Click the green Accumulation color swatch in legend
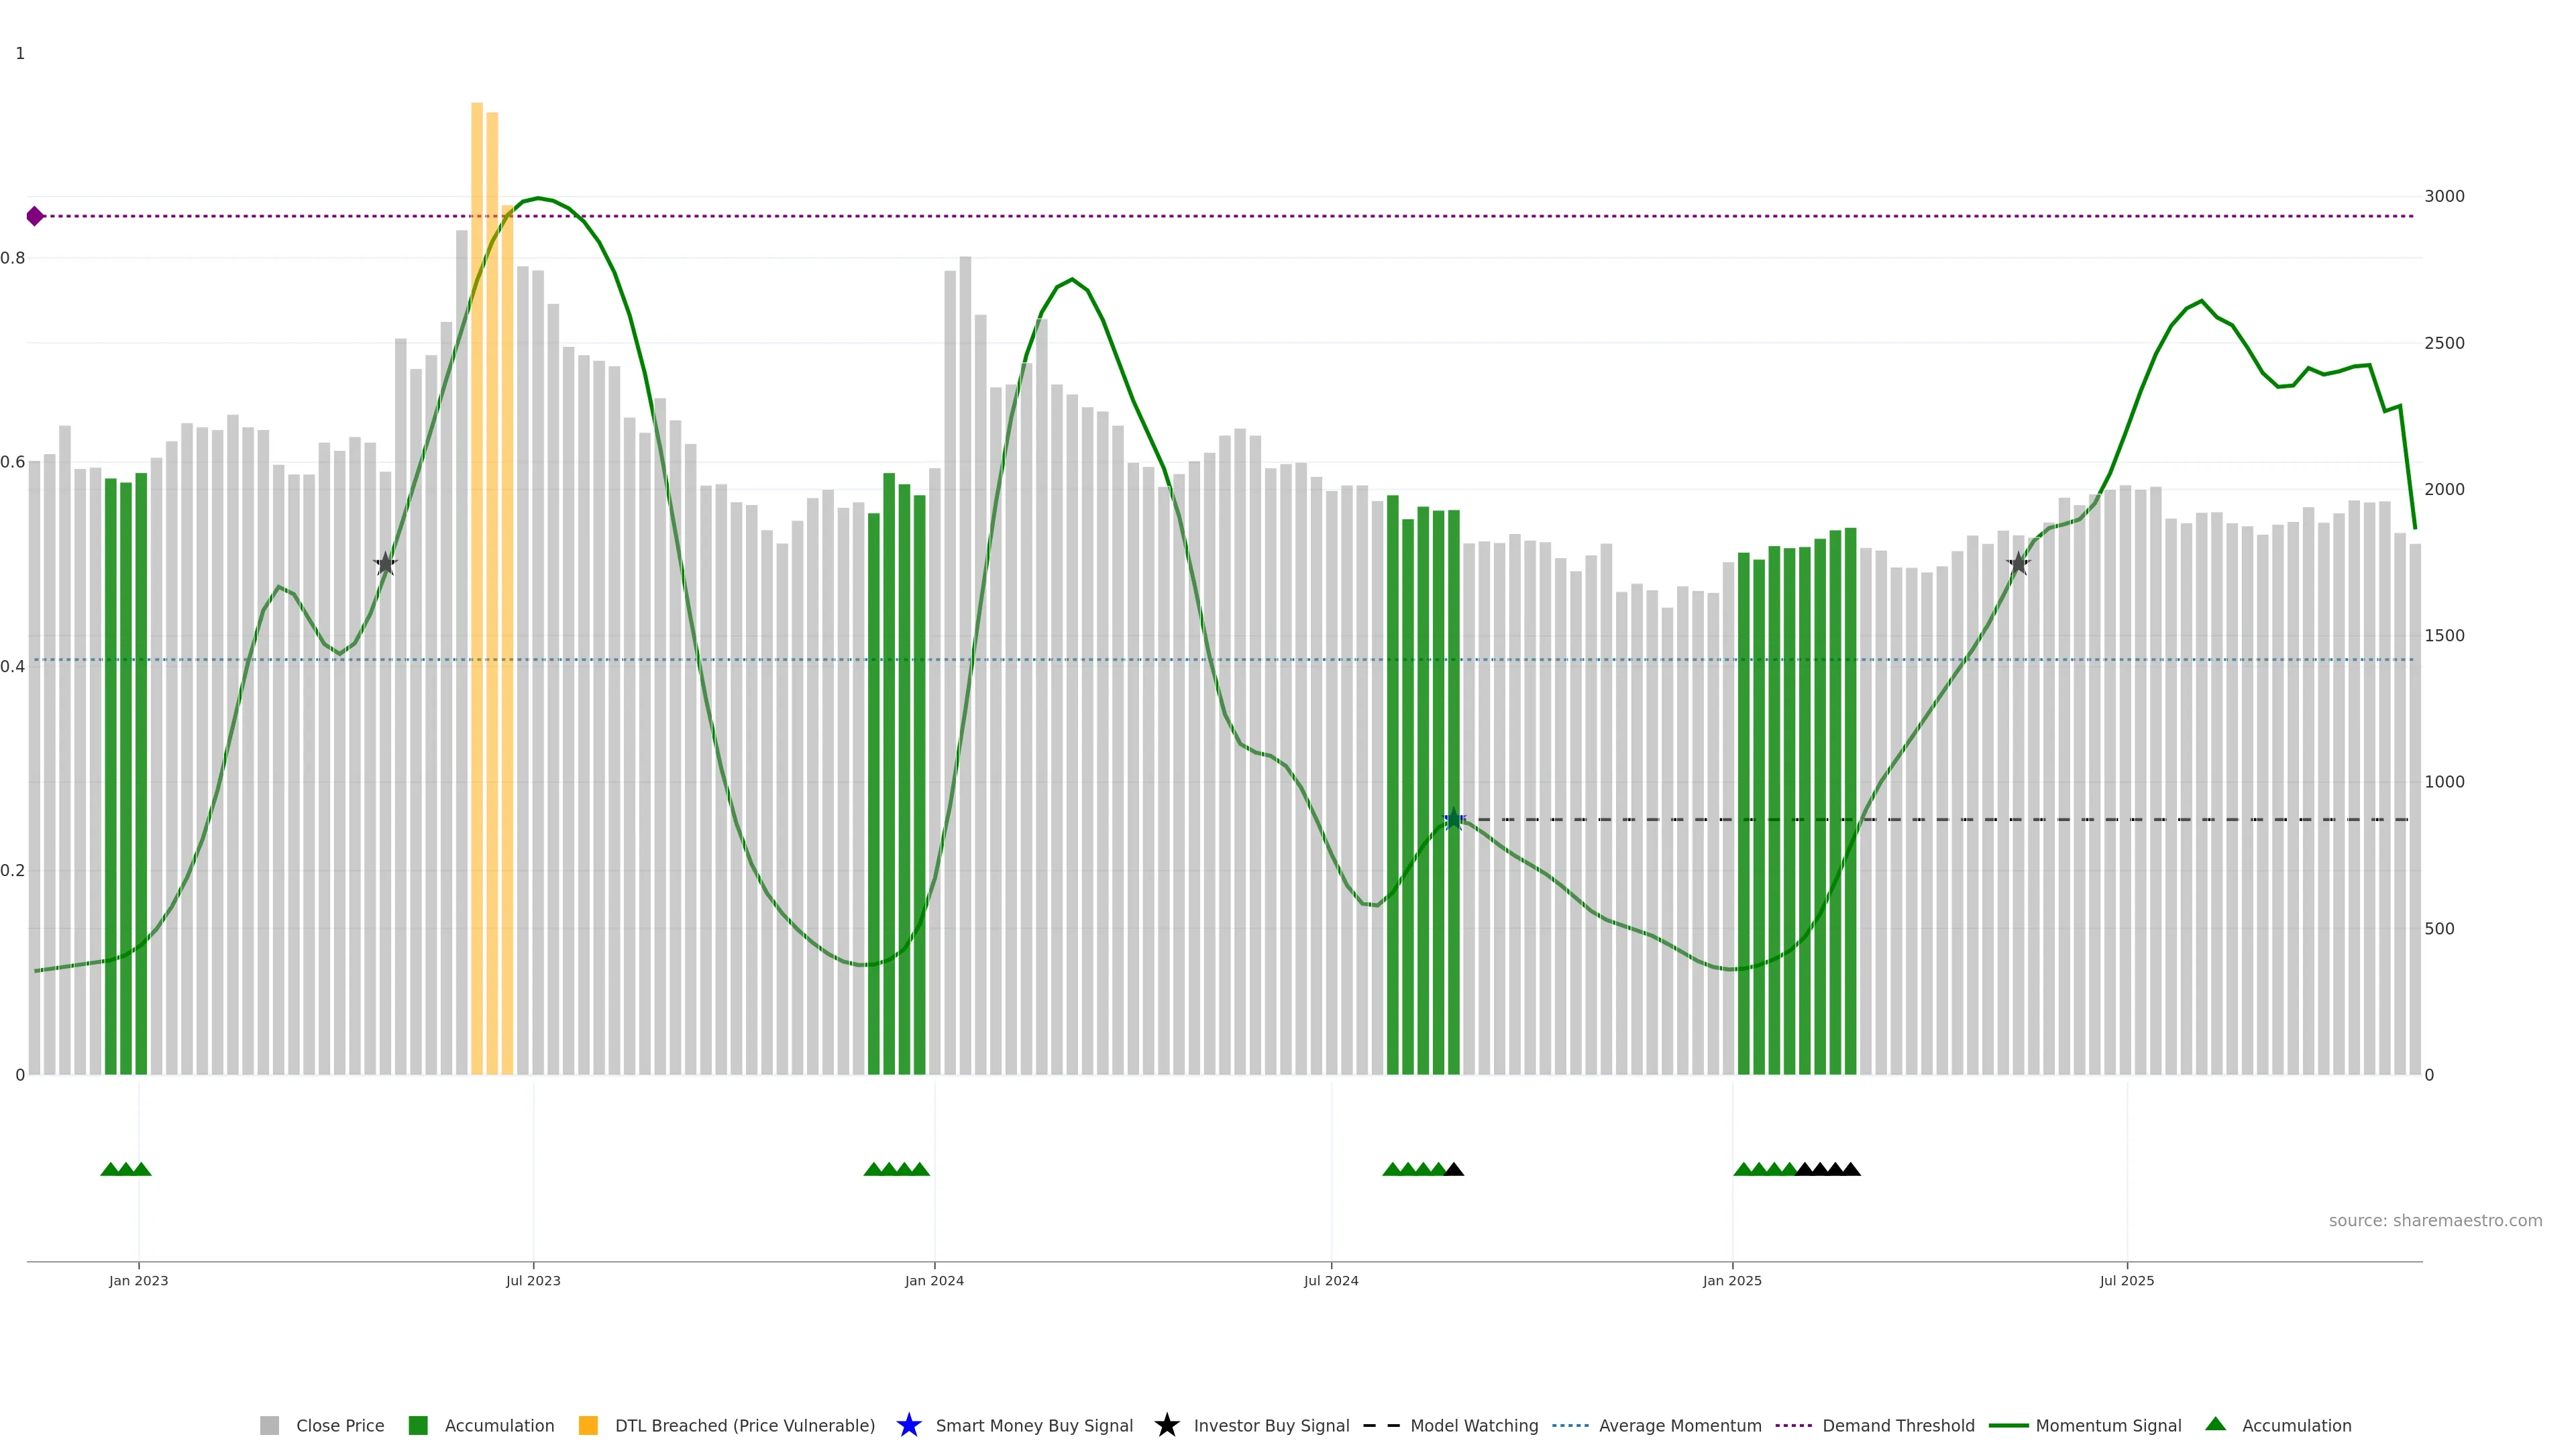 pyautogui.click(x=418, y=1426)
